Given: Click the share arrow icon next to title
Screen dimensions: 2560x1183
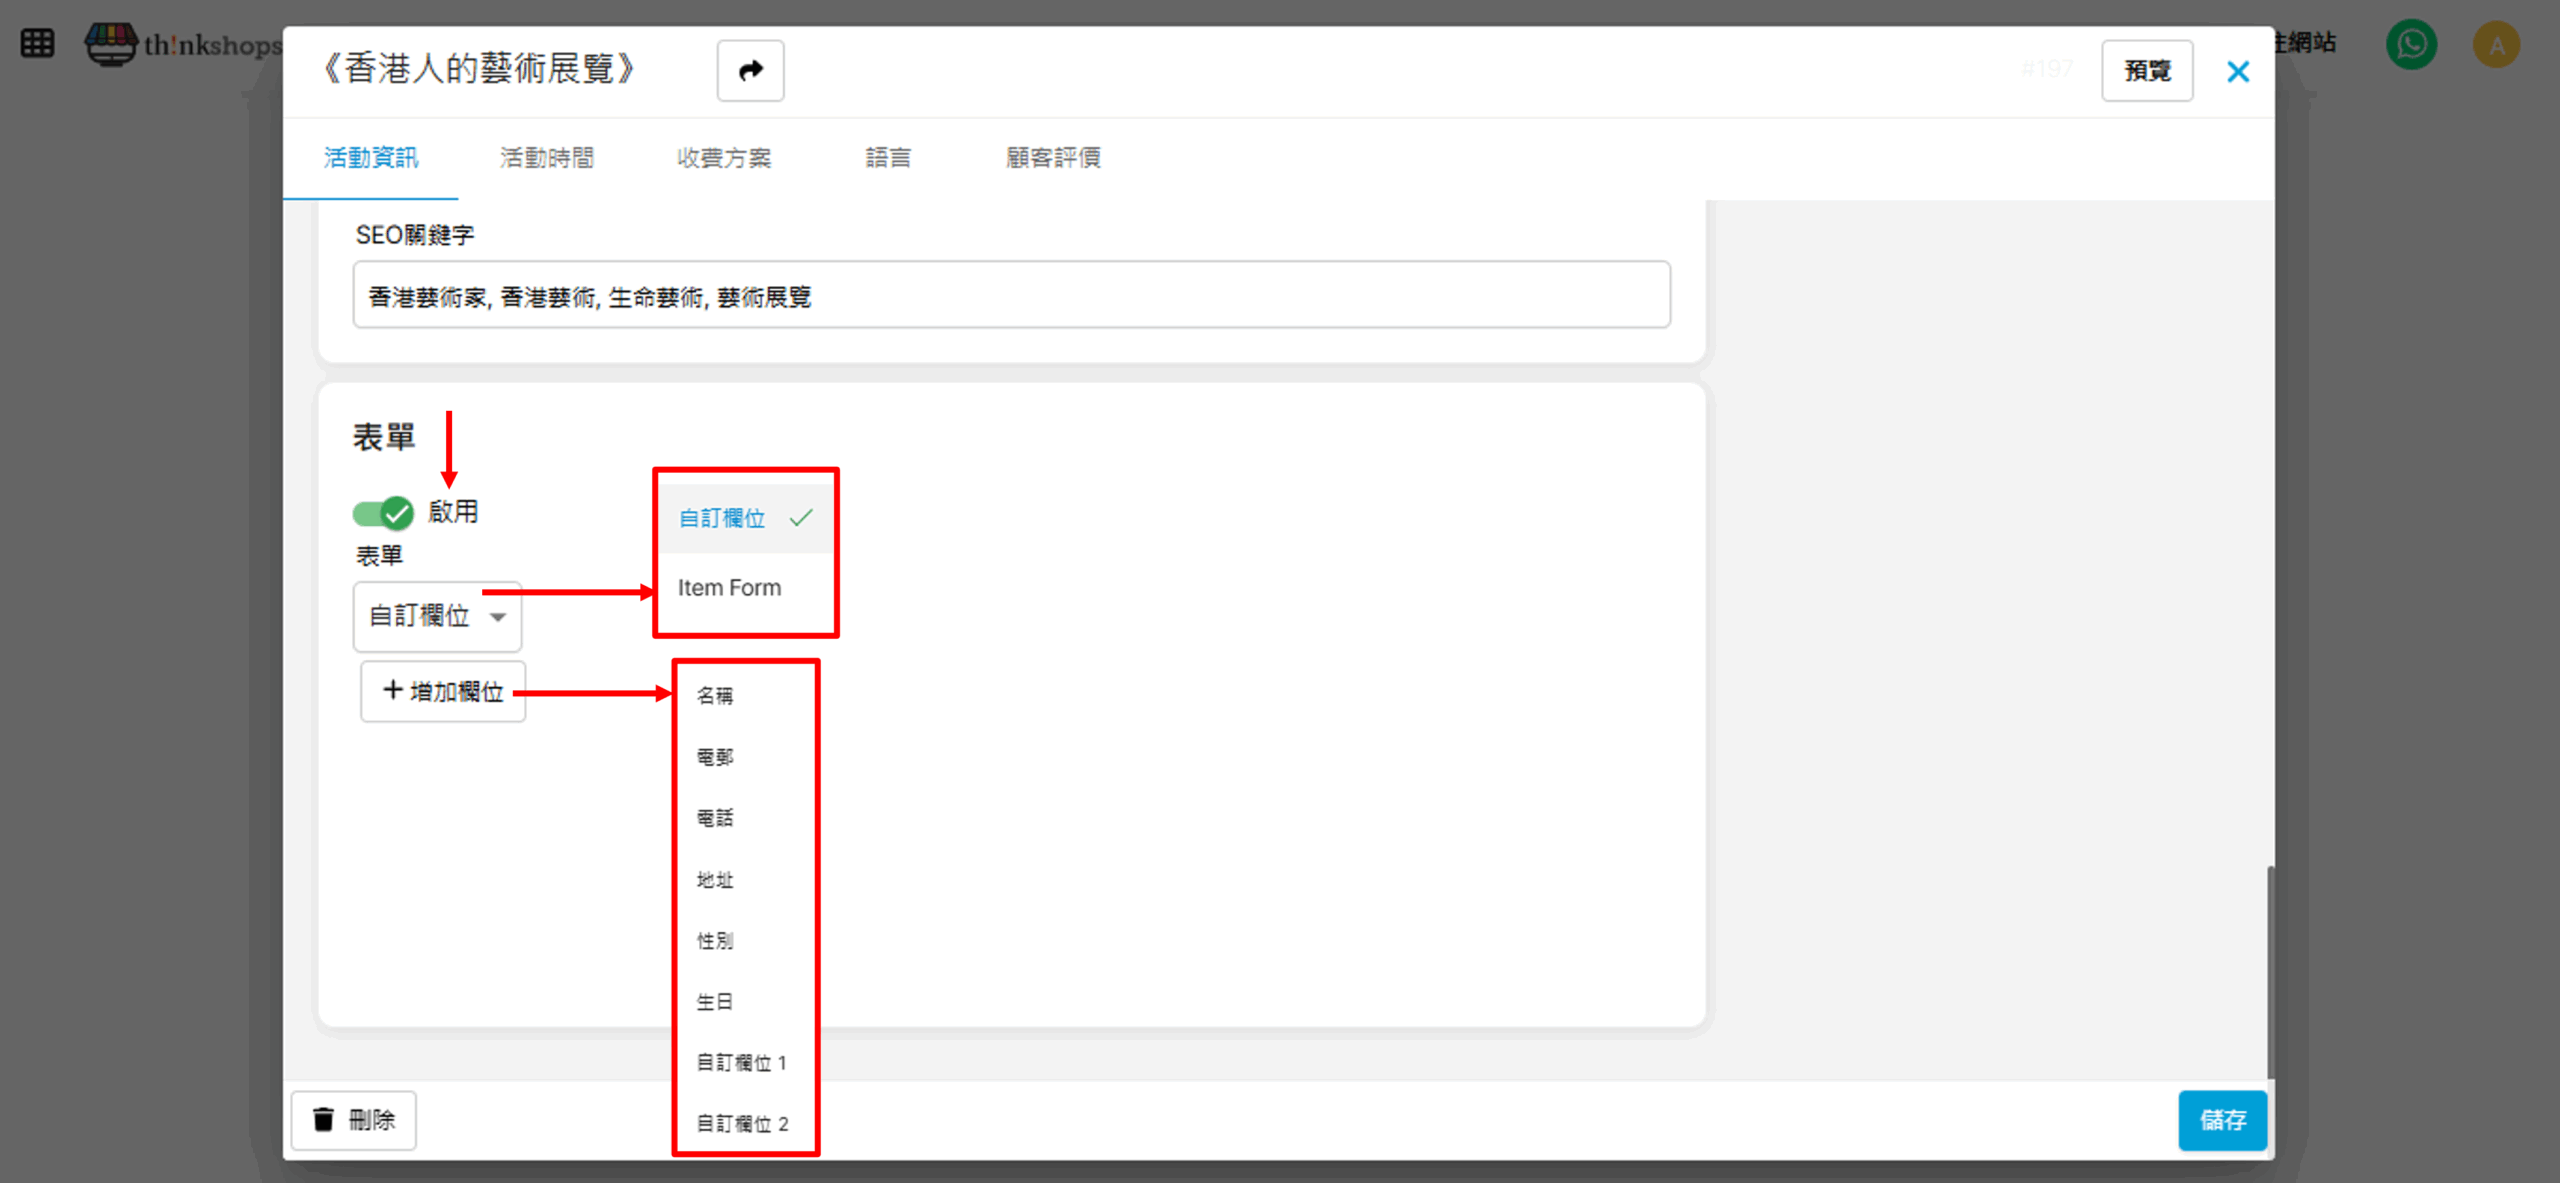Looking at the screenshot, I should click(750, 71).
